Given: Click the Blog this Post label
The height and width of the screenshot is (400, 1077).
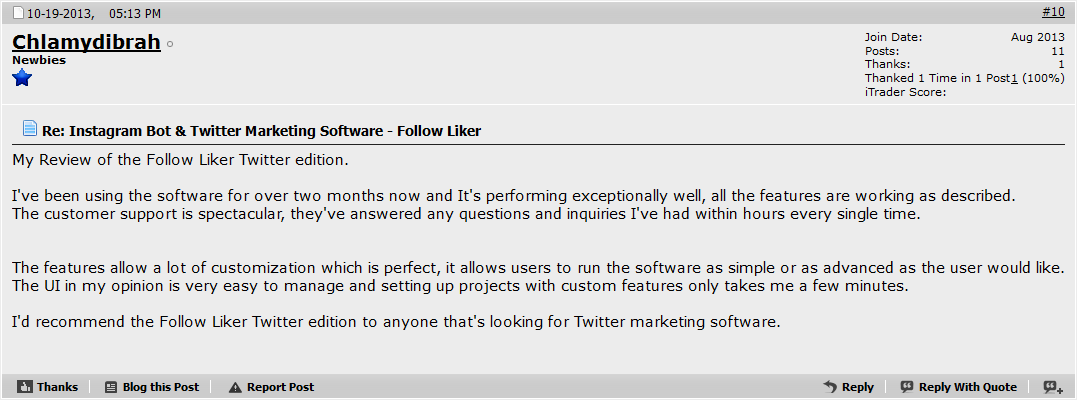Looking at the screenshot, I should pos(161,387).
